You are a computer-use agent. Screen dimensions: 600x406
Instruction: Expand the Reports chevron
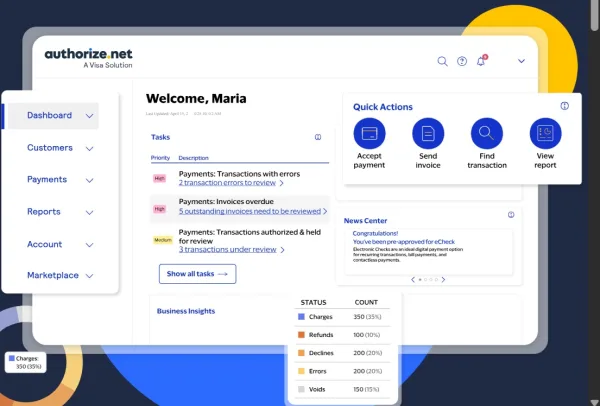[x=89, y=212]
